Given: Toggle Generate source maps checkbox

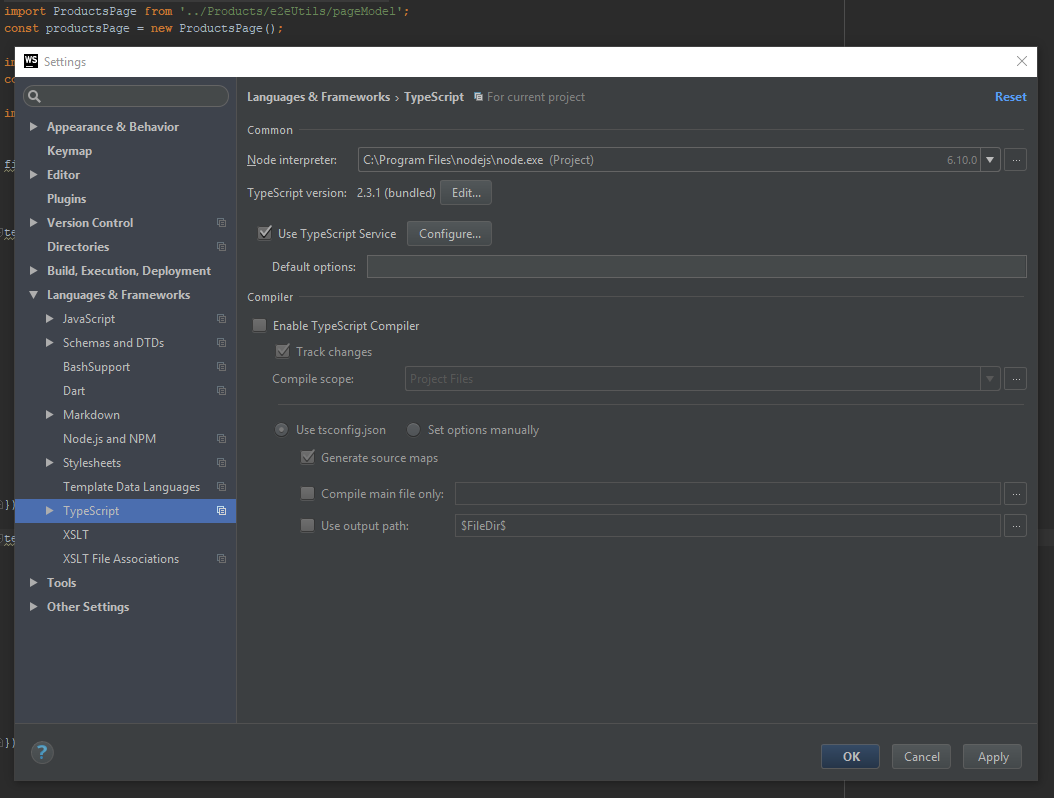Looking at the screenshot, I should click(x=307, y=458).
